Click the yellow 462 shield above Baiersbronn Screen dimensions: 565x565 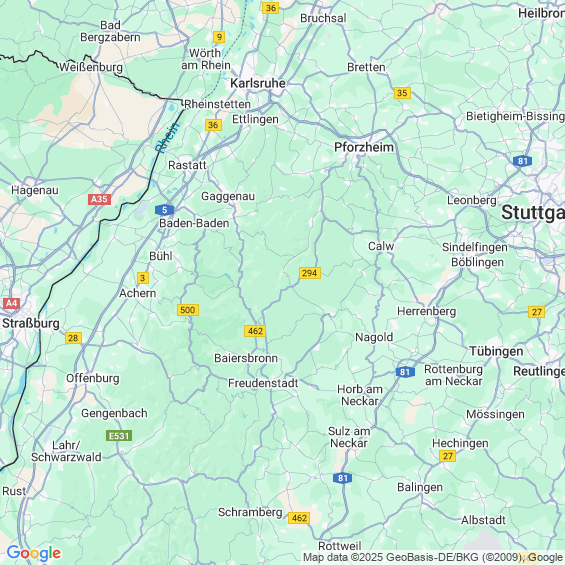pyautogui.click(x=255, y=331)
